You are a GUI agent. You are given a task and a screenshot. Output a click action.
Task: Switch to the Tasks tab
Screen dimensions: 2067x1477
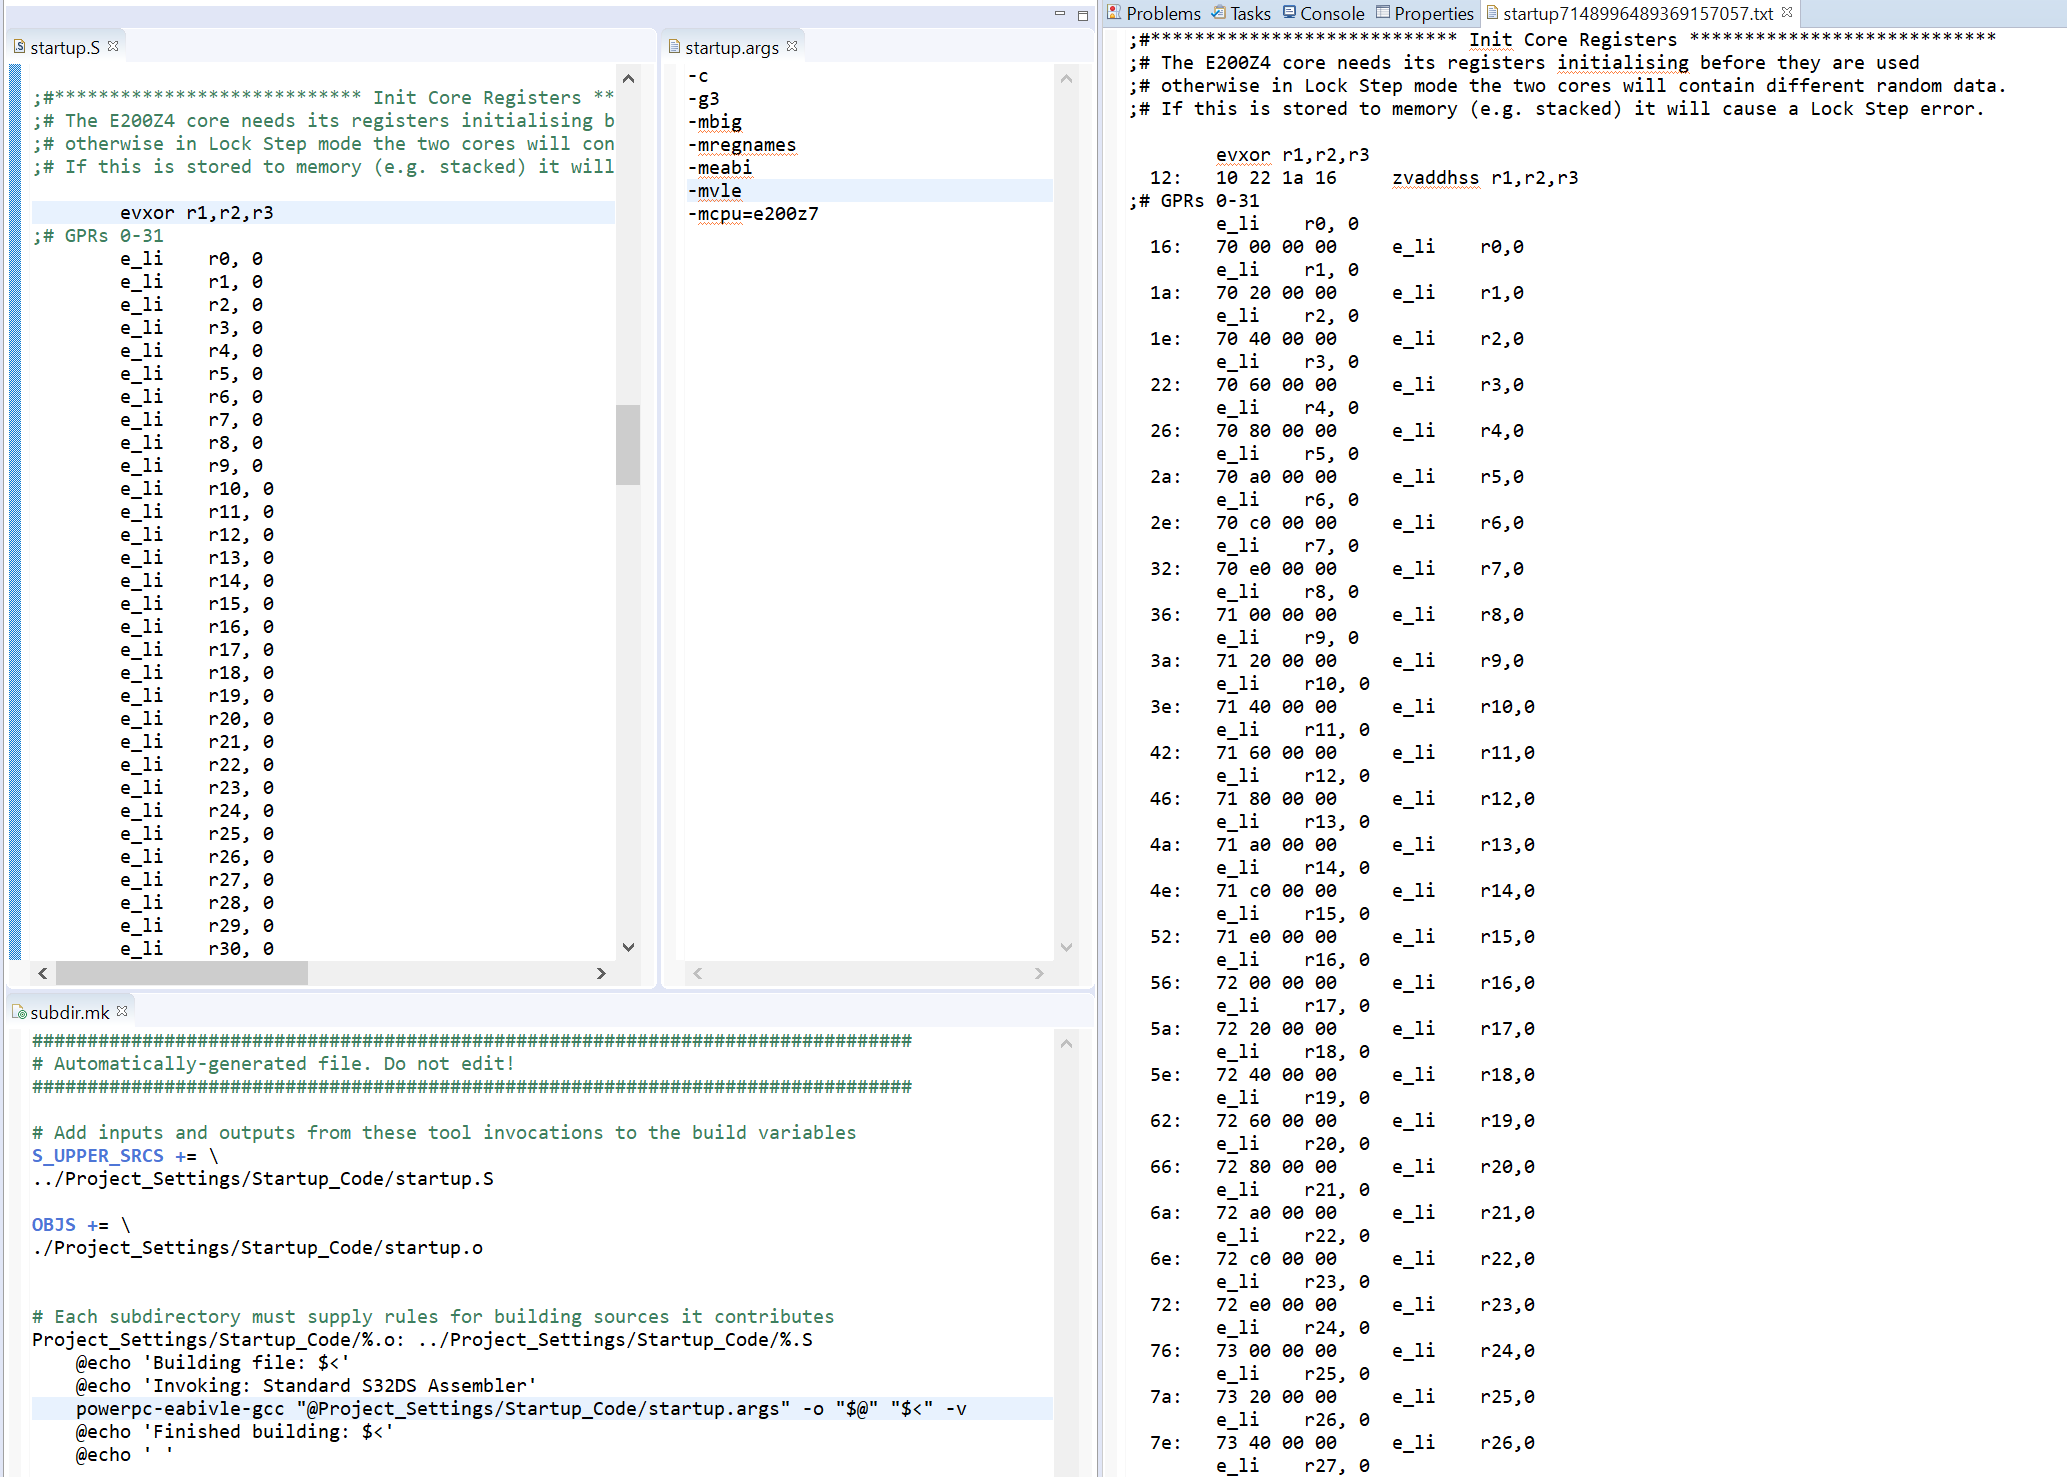[1248, 13]
